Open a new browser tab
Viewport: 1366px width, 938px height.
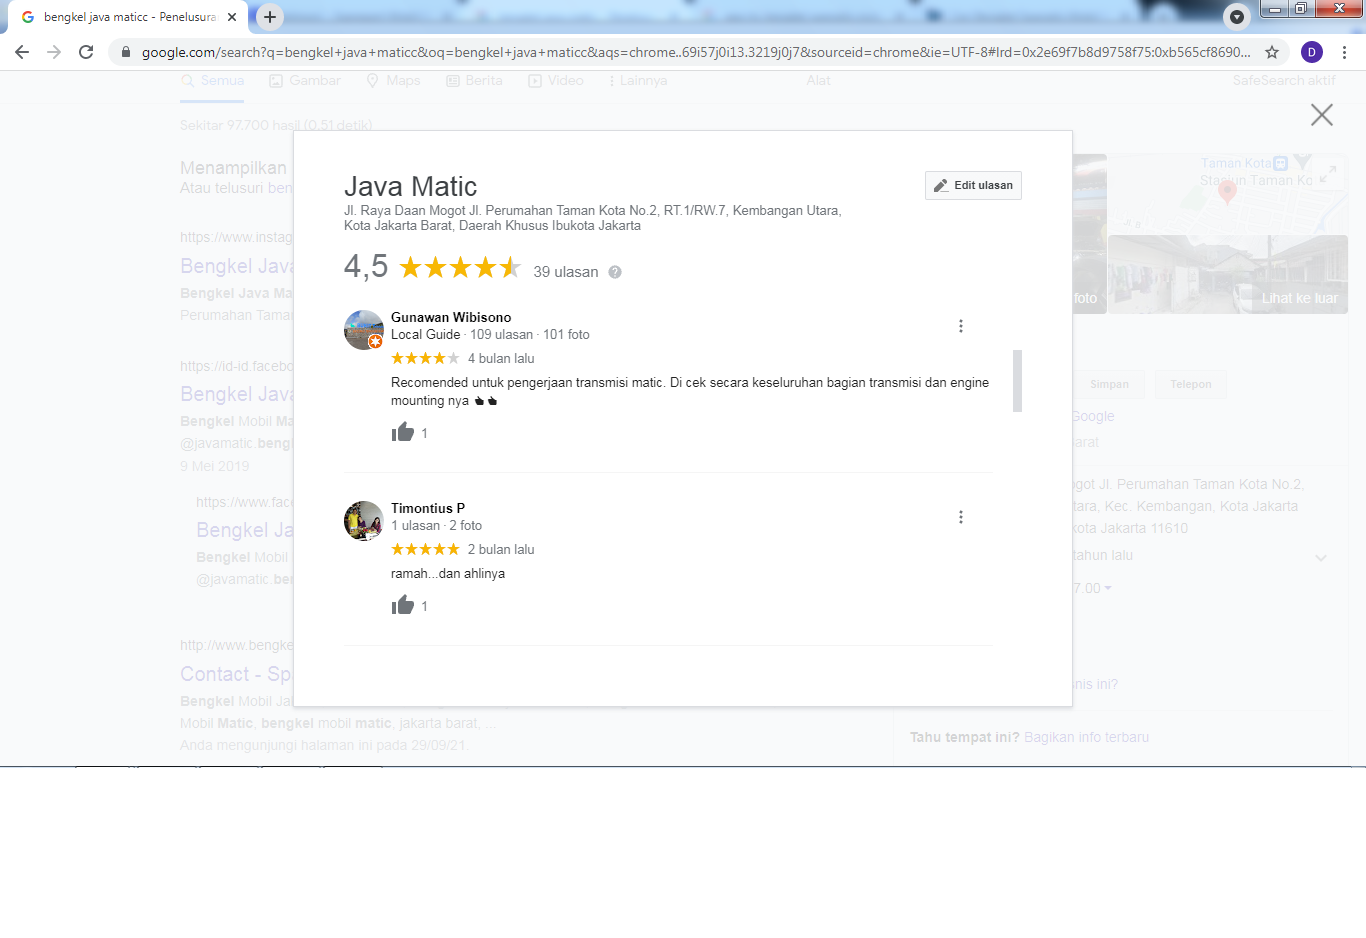pyautogui.click(x=269, y=17)
